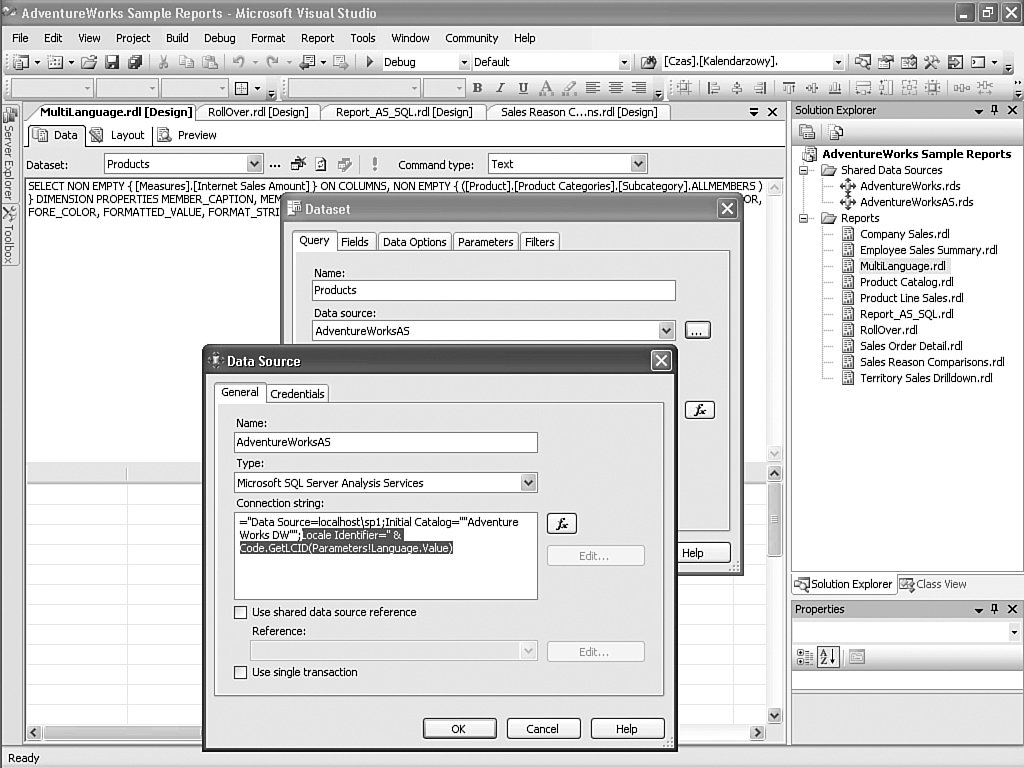The image size is (1024, 768).
Task: Click the Undo arrow icon
Action: [x=238, y=62]
